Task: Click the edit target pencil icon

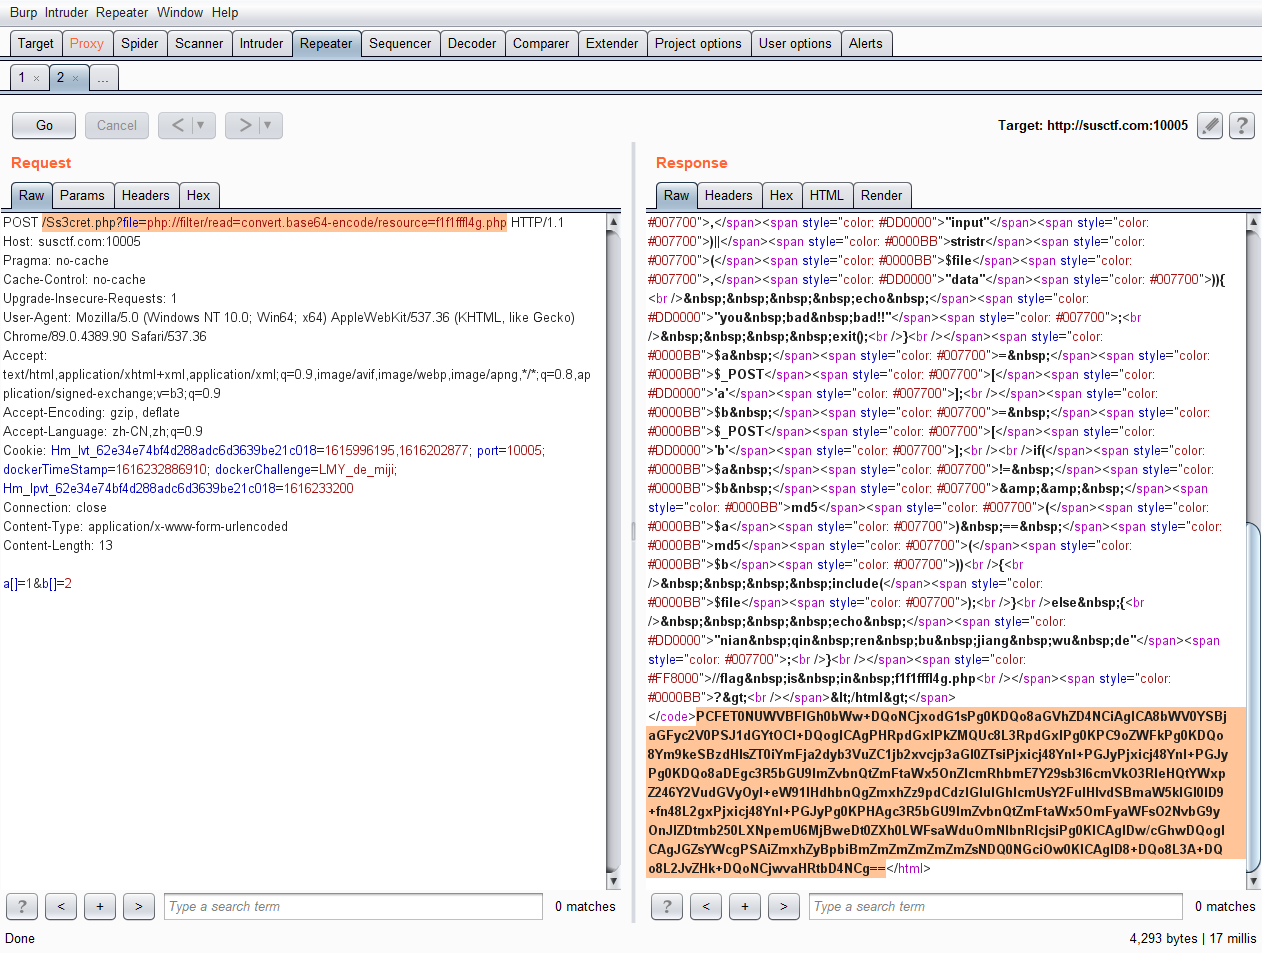Action: (x=1210, y=126)
